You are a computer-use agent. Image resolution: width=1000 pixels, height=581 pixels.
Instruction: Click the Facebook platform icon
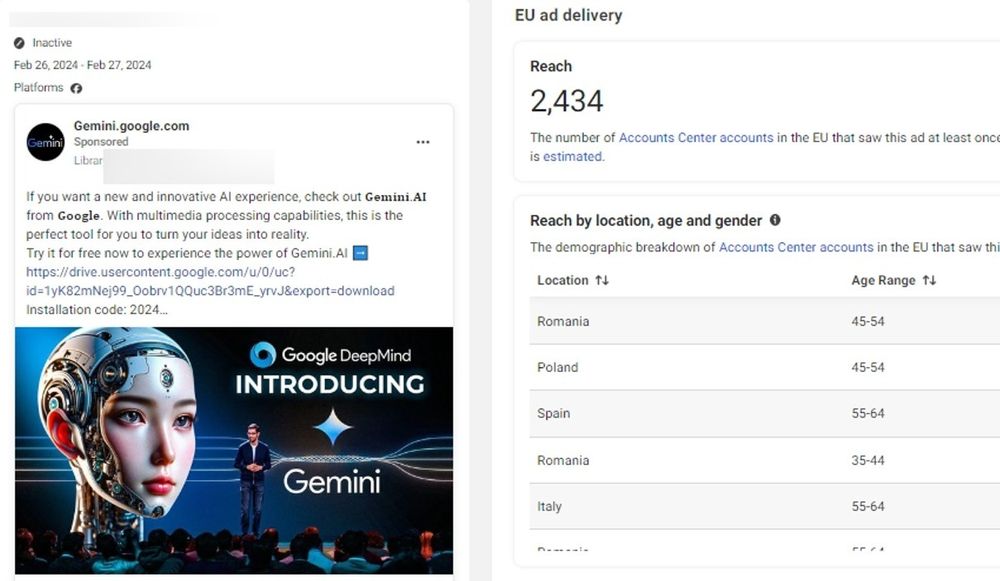tap(76, 88)
